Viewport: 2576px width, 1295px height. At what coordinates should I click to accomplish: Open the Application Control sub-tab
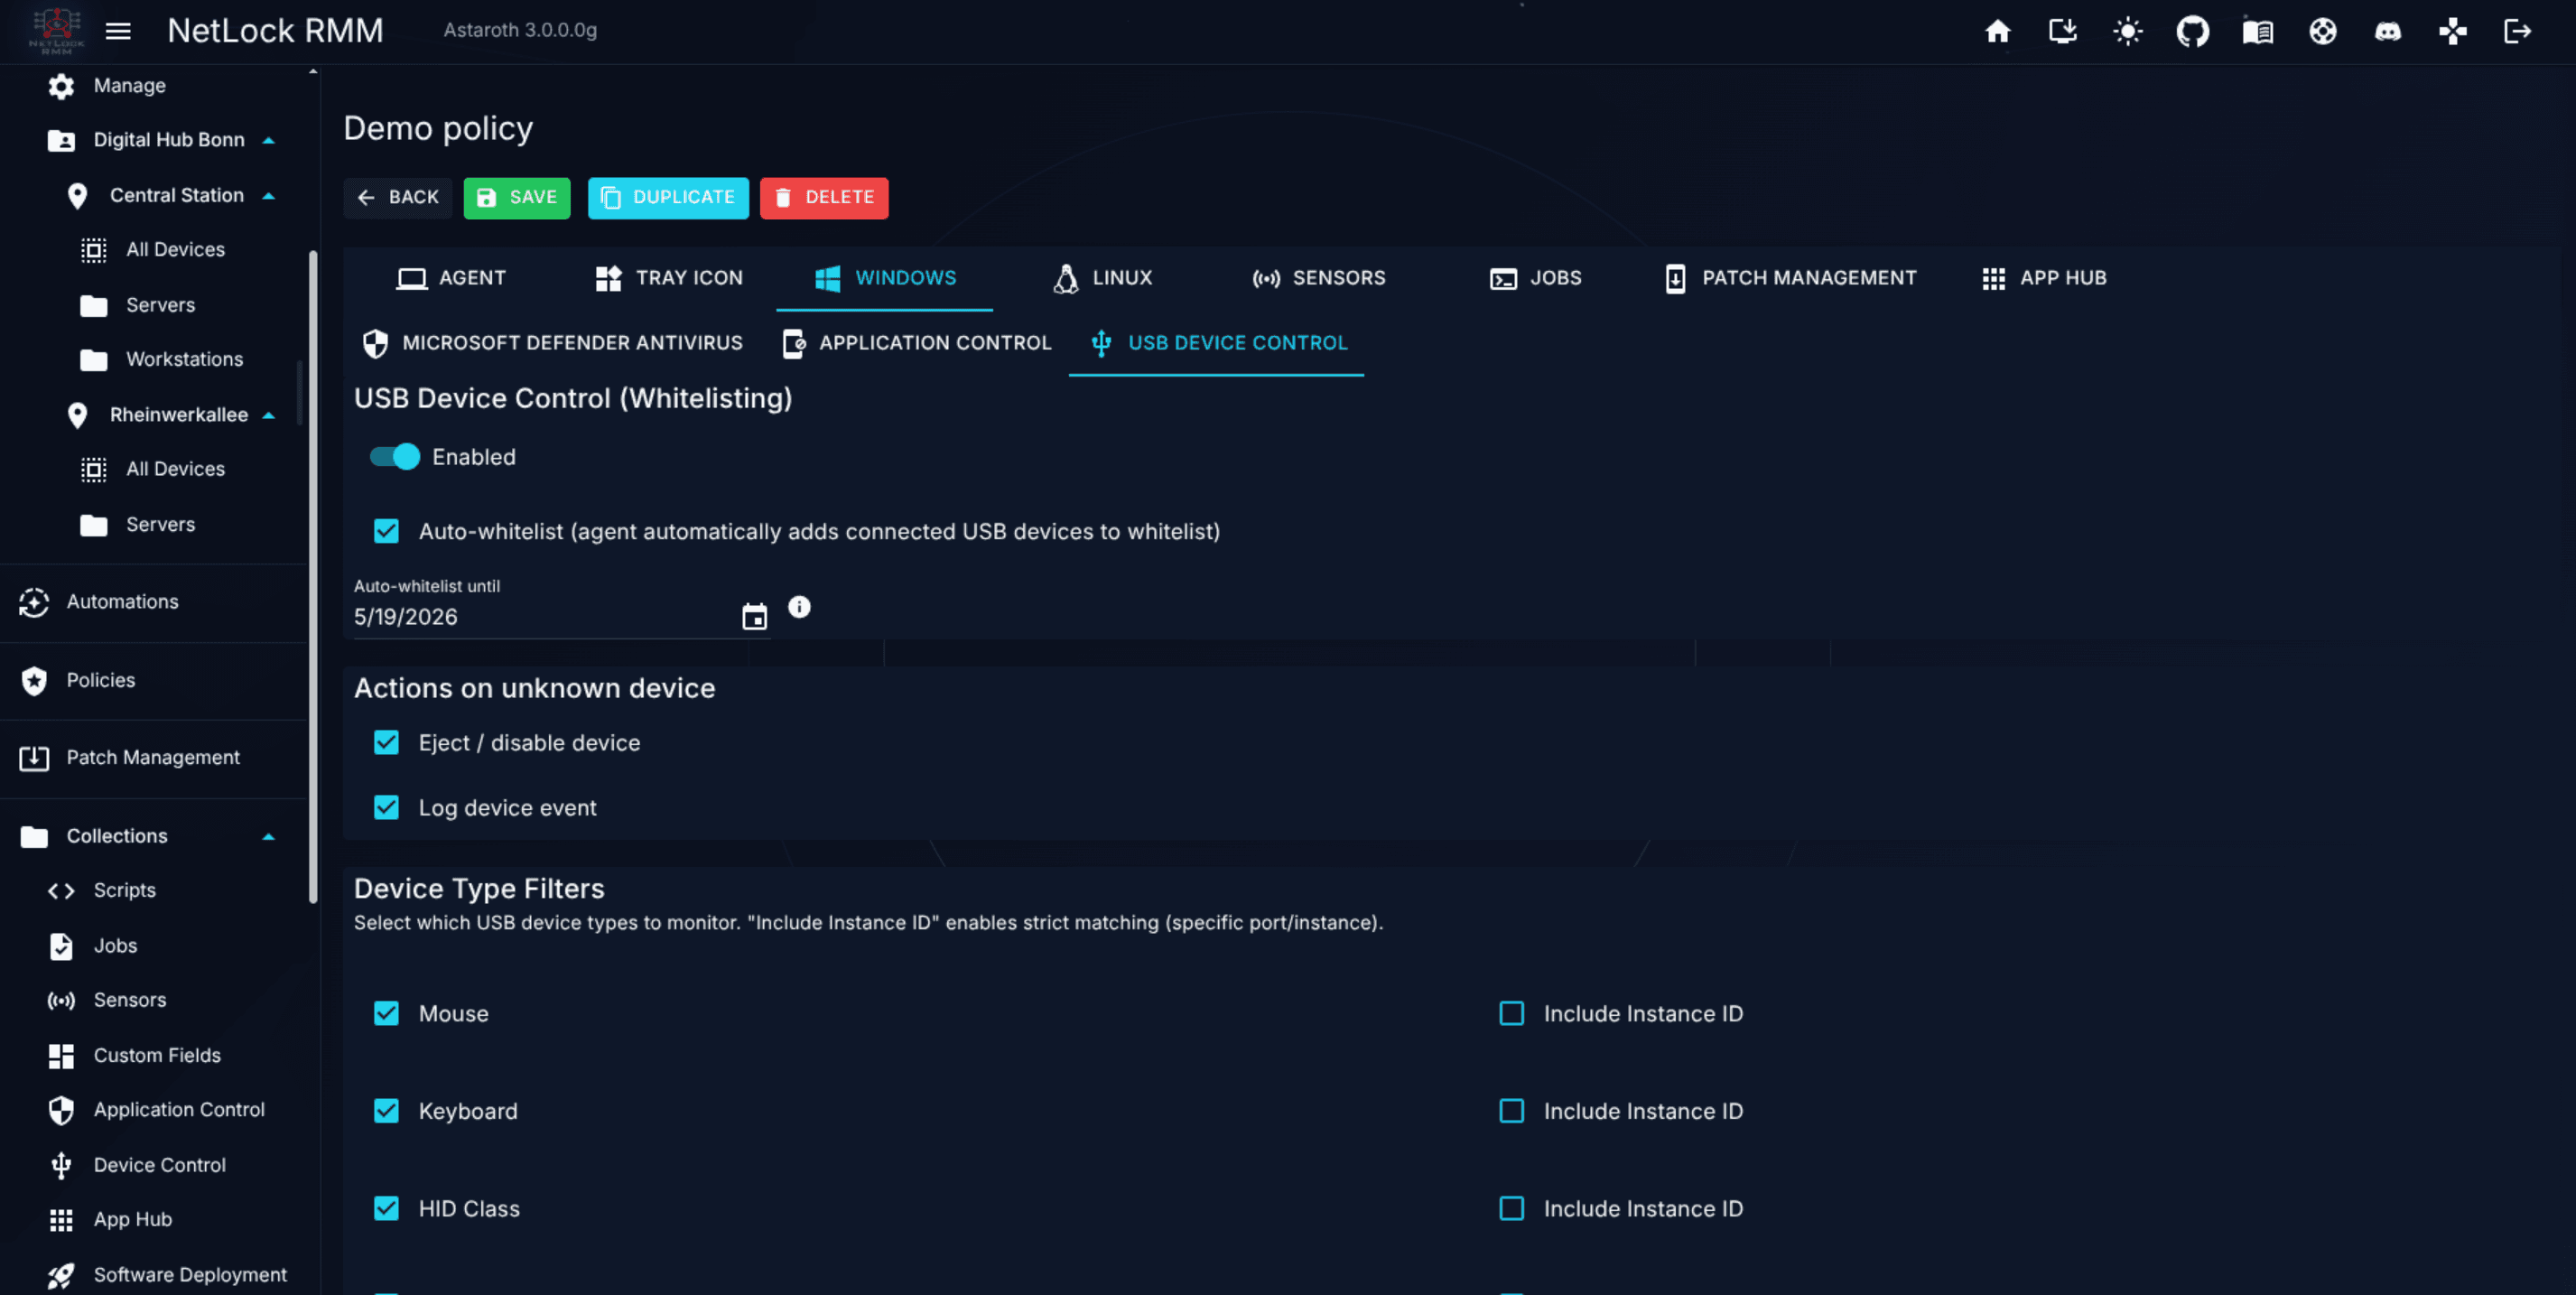[x=916, y=343]
